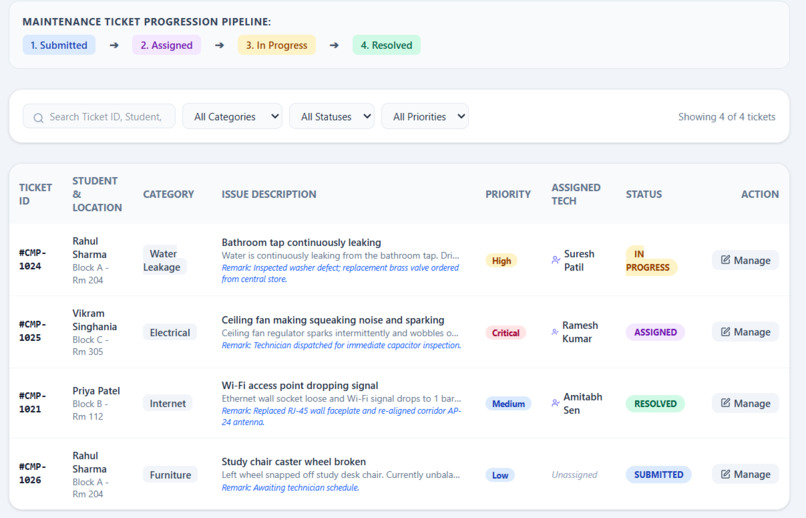Click the edit icon on #CMP-1024 Manage
Screen dimensions: 806x518
(725, 260)
